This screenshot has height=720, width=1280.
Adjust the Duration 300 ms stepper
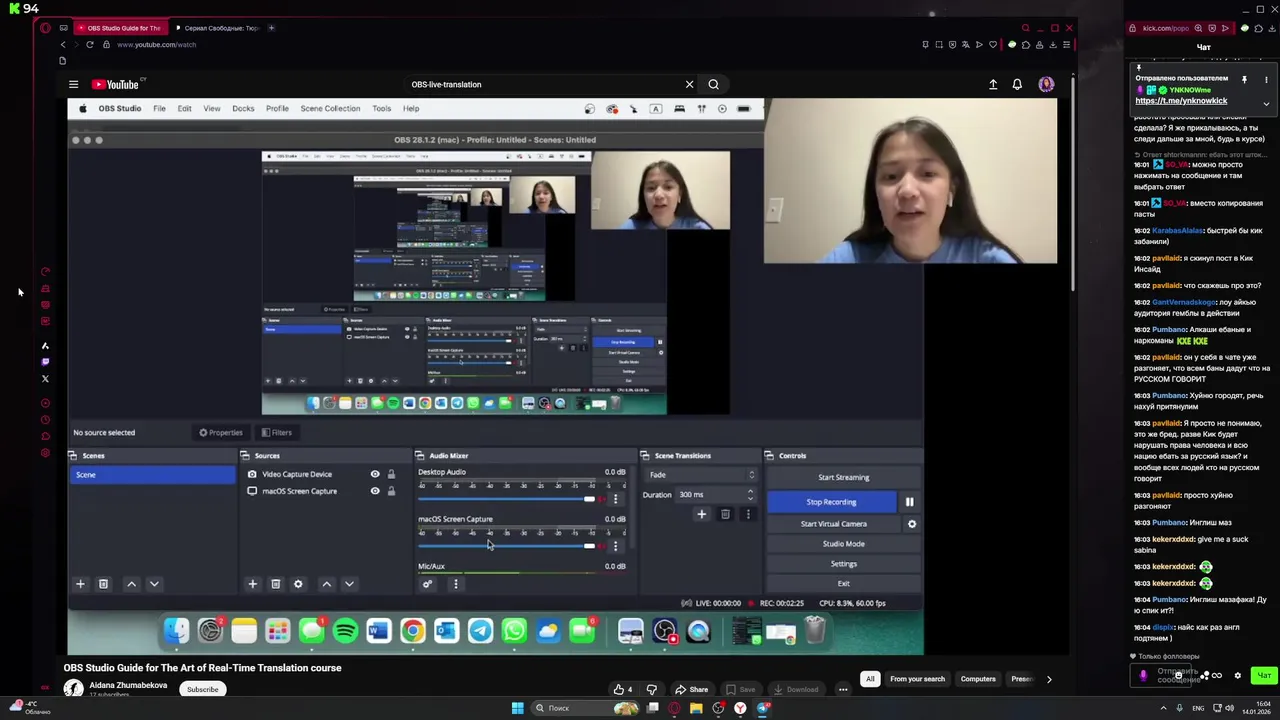point(750,494)
